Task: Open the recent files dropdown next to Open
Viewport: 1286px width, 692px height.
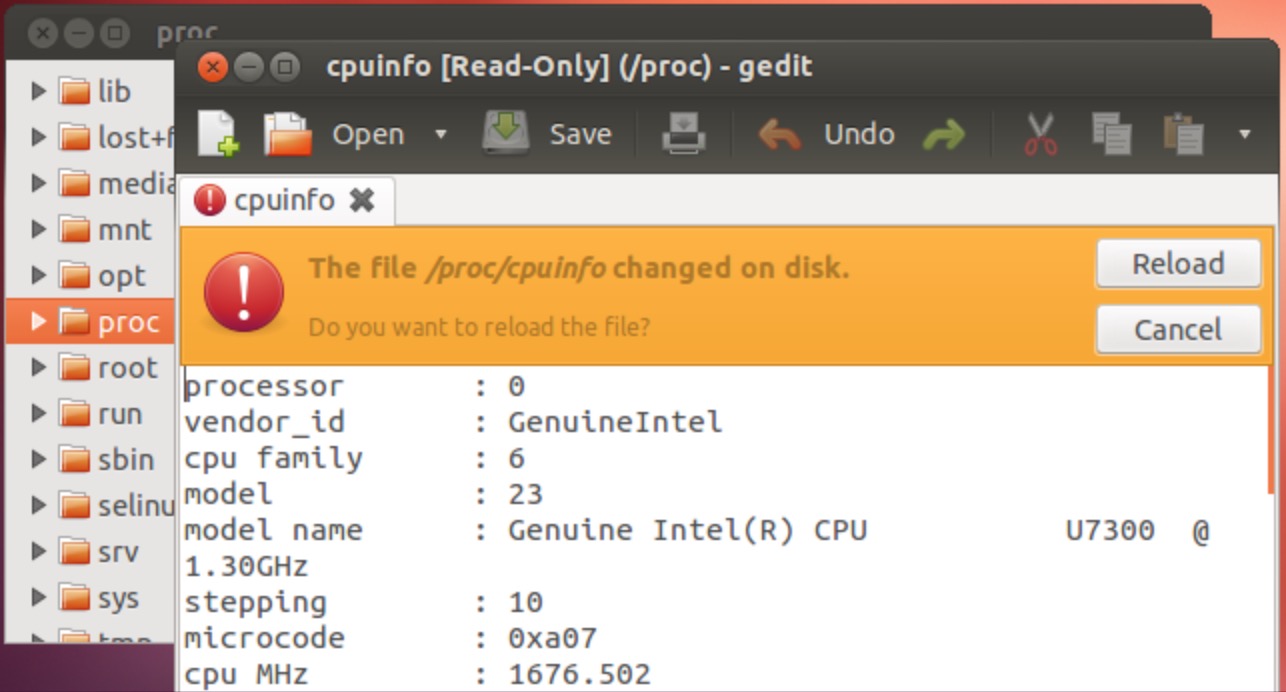Action: click(440, 134)
